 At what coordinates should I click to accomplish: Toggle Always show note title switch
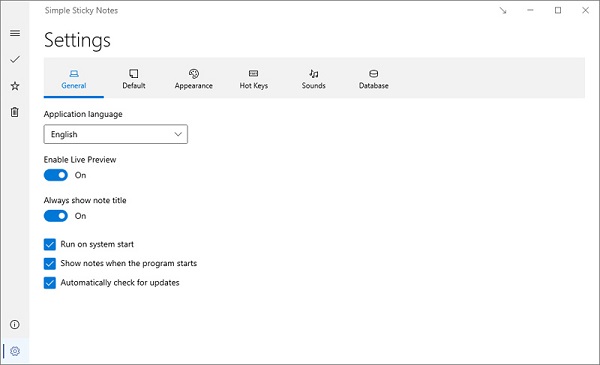[x=56, y=216]
